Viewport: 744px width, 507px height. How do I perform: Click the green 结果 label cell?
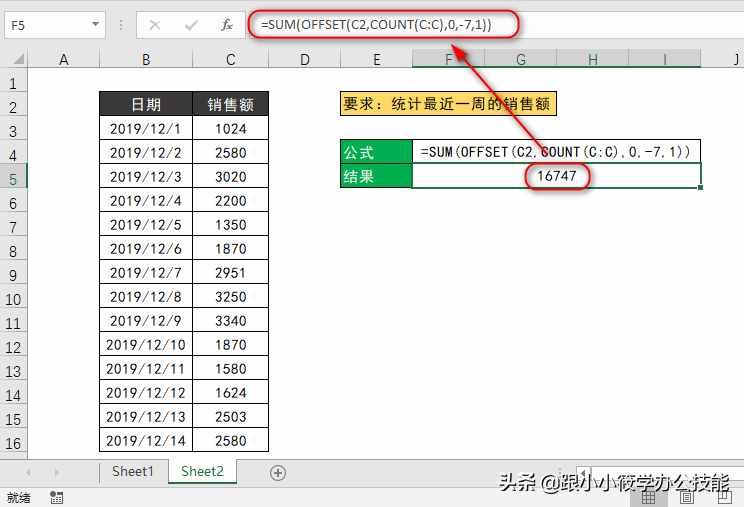[376, 176]
